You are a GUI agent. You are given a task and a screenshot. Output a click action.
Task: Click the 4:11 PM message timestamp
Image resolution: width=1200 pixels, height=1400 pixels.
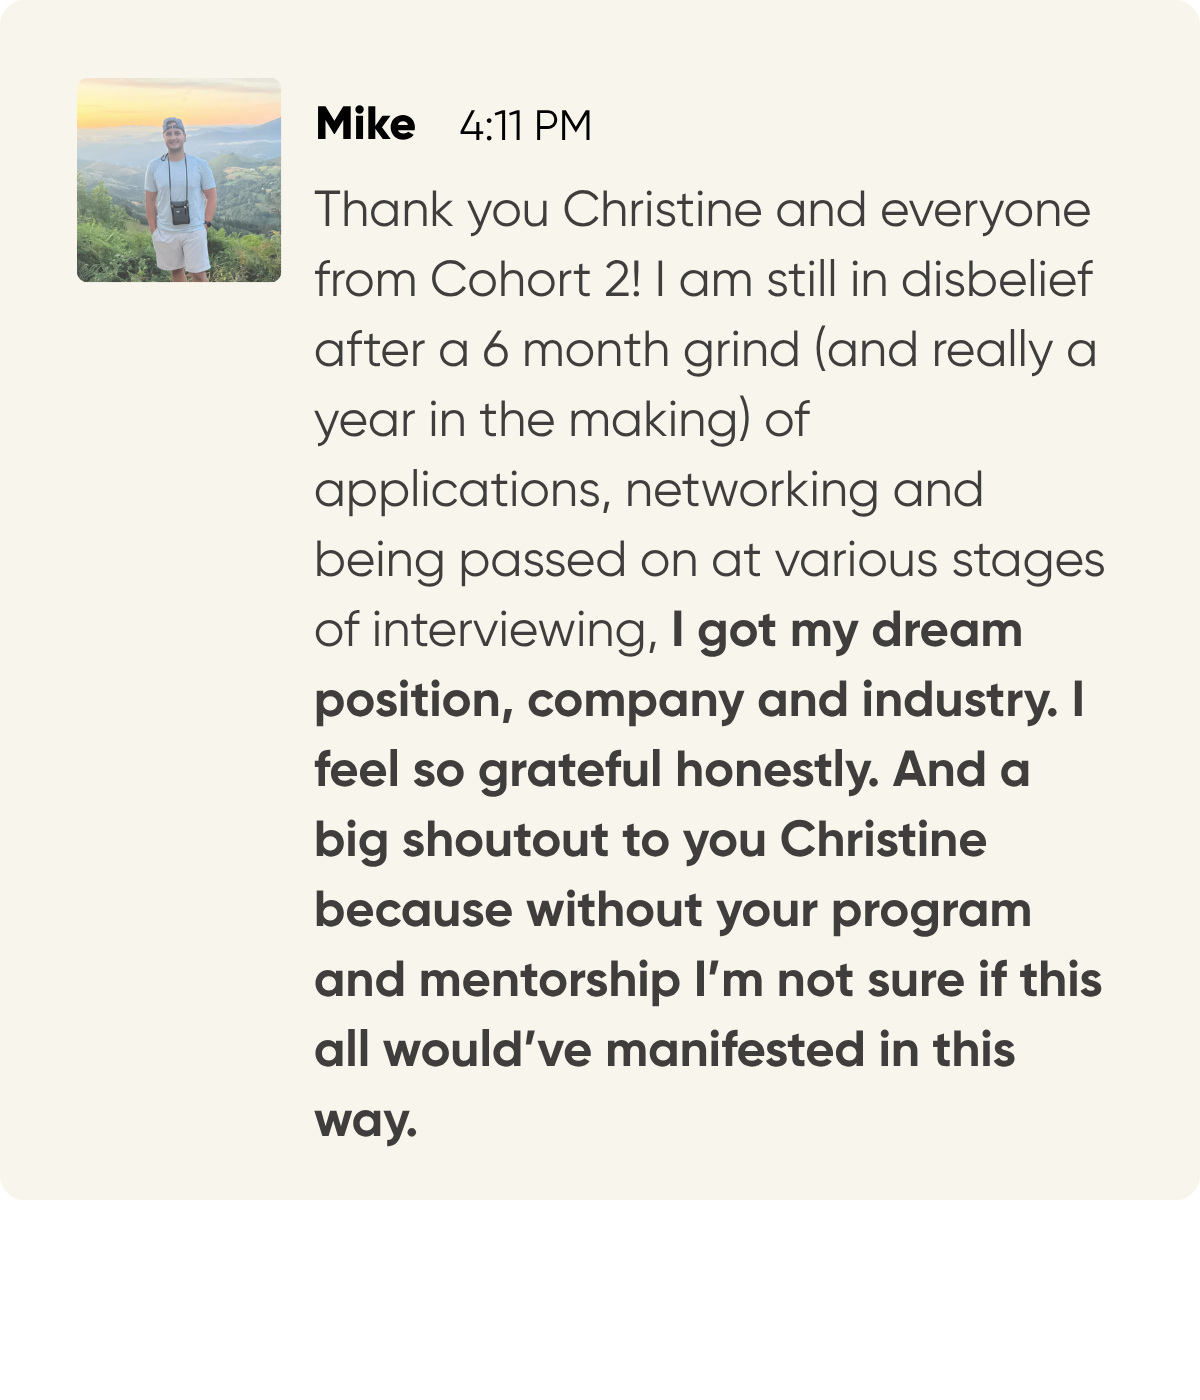pyautogui.click(x=525, y=126)
